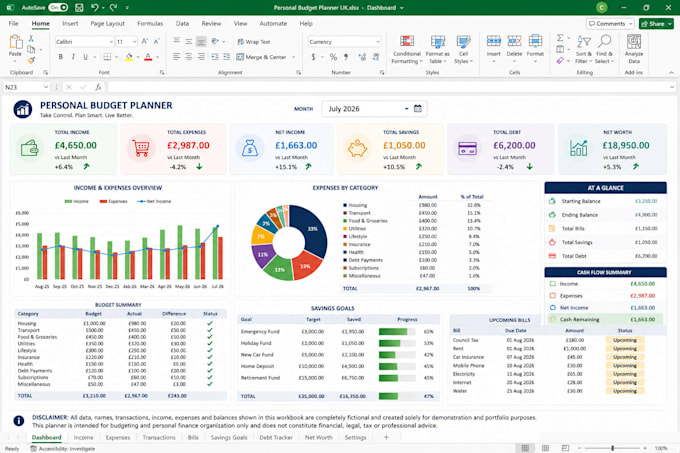Click inside the formula bar

click(x=388, y=87)
